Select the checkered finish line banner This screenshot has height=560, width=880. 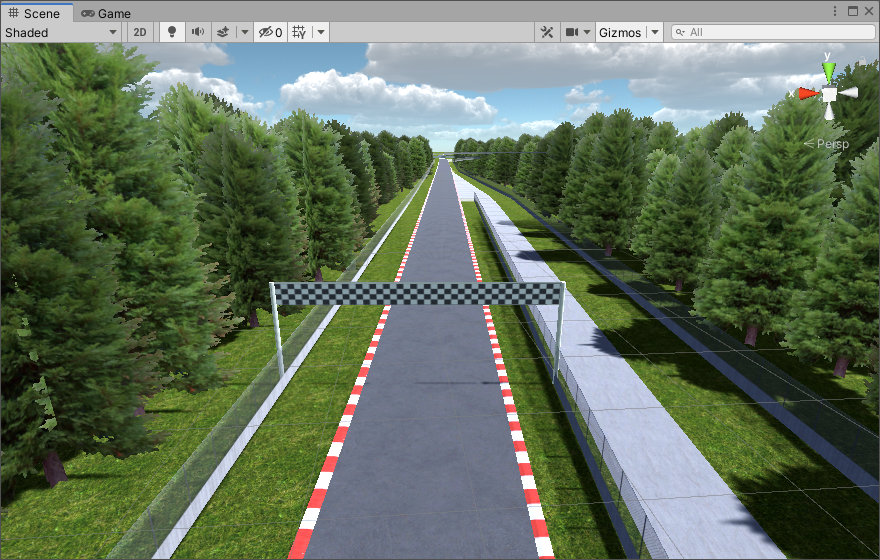(419, 293)
